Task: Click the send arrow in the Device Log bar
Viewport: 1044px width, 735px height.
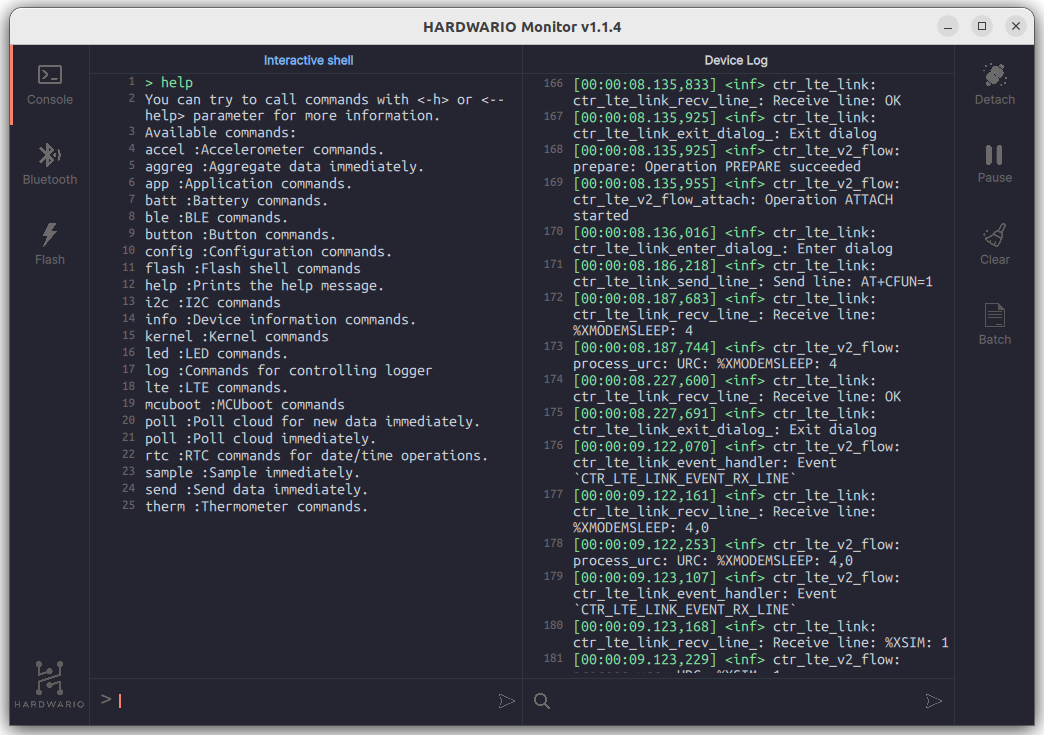Action: (933, 701)
